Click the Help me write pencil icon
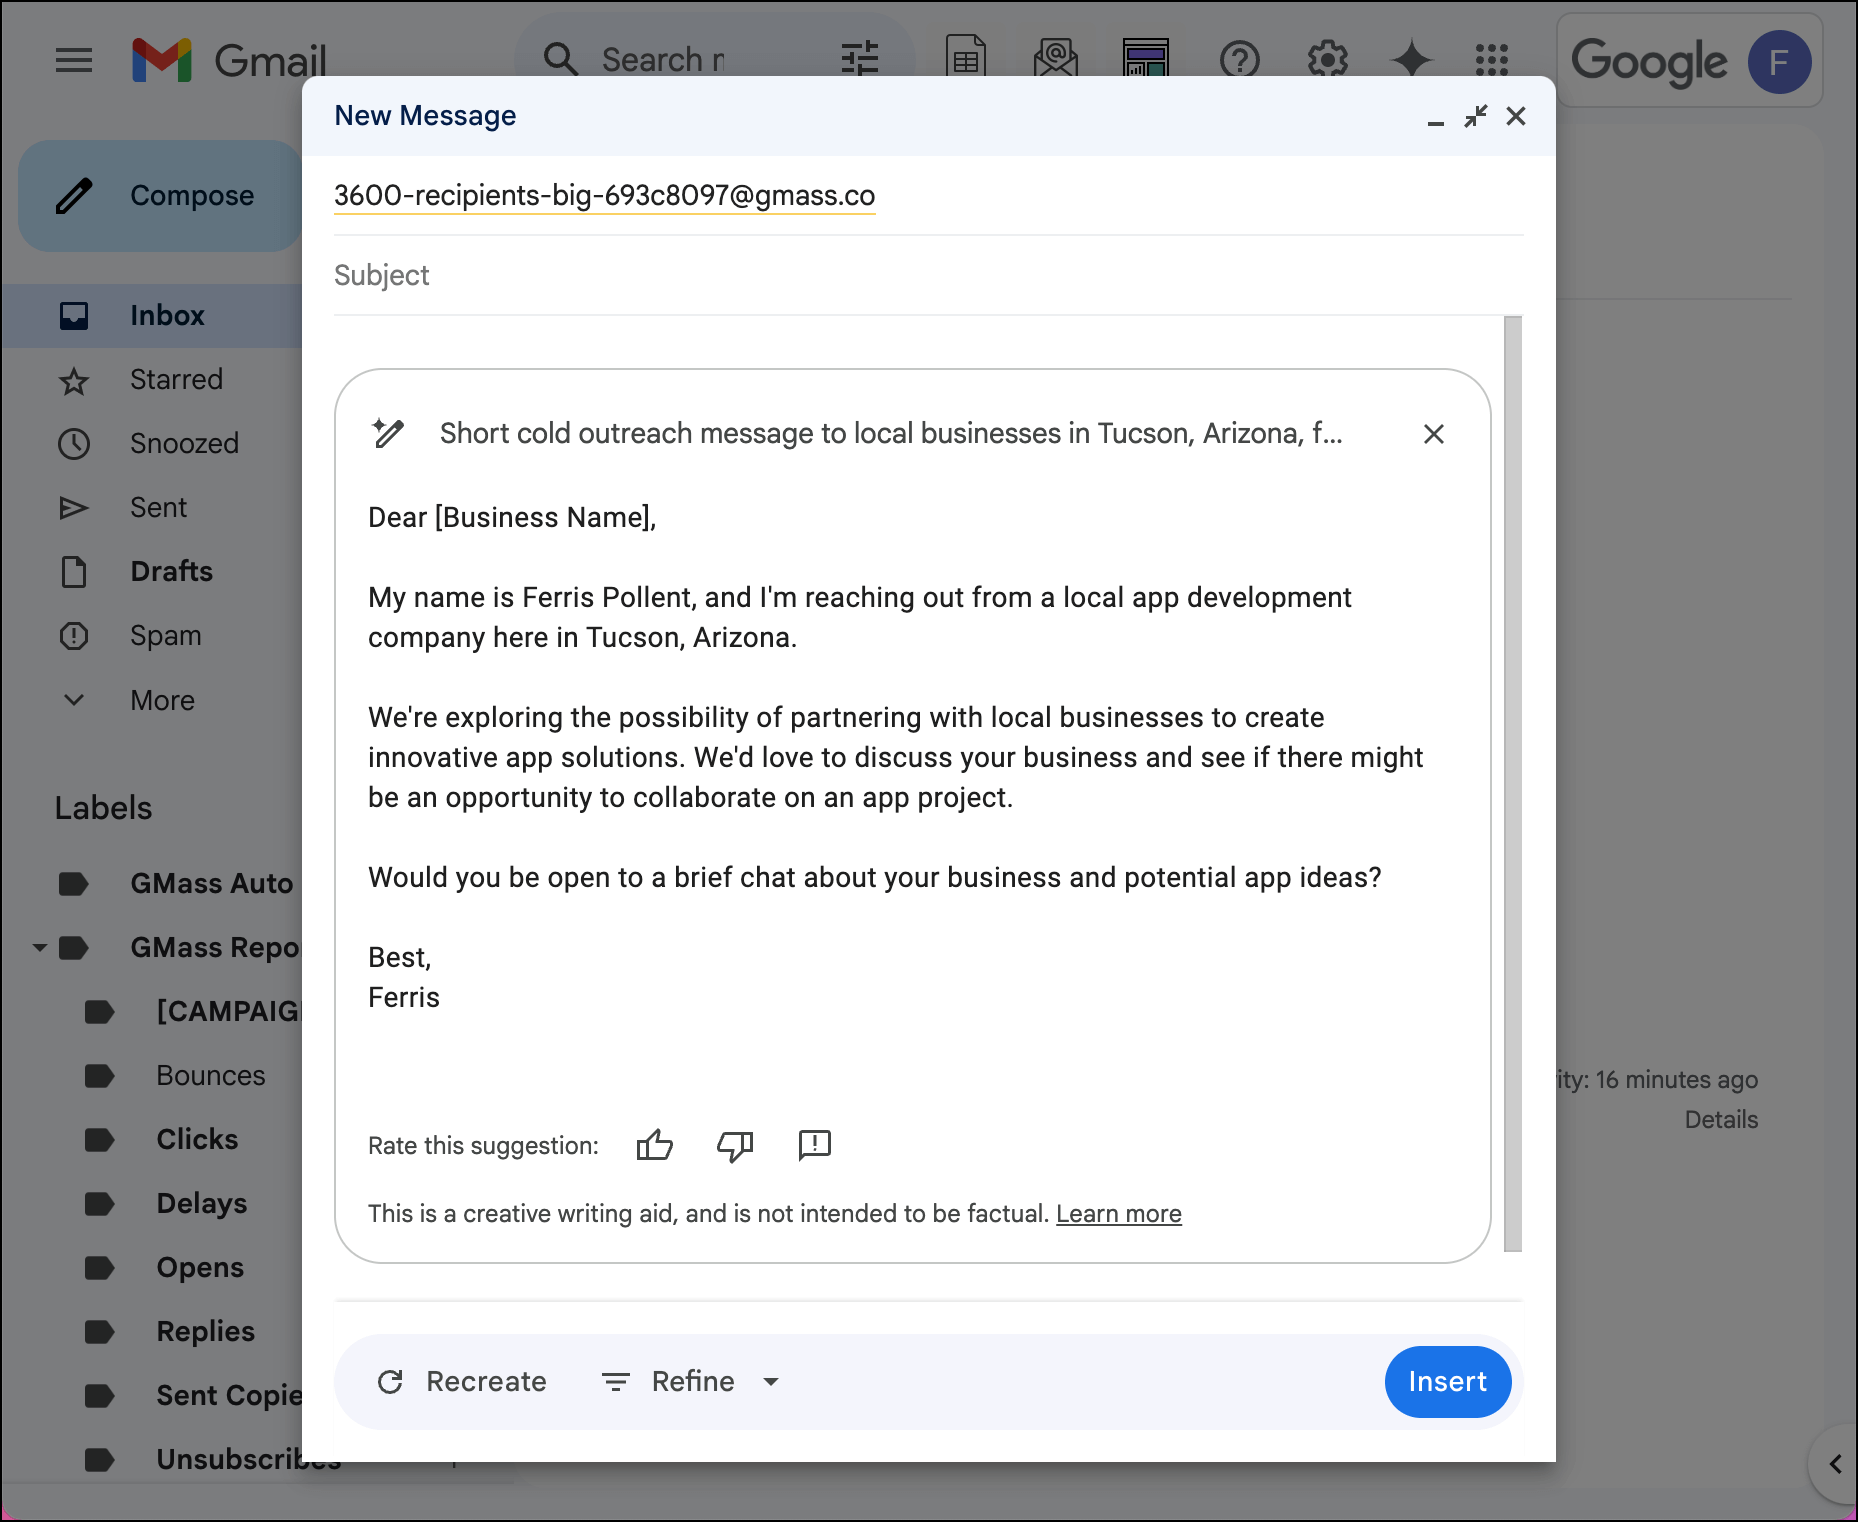This screenshot has height=1522, width=1858. click(x=388, y=434)
